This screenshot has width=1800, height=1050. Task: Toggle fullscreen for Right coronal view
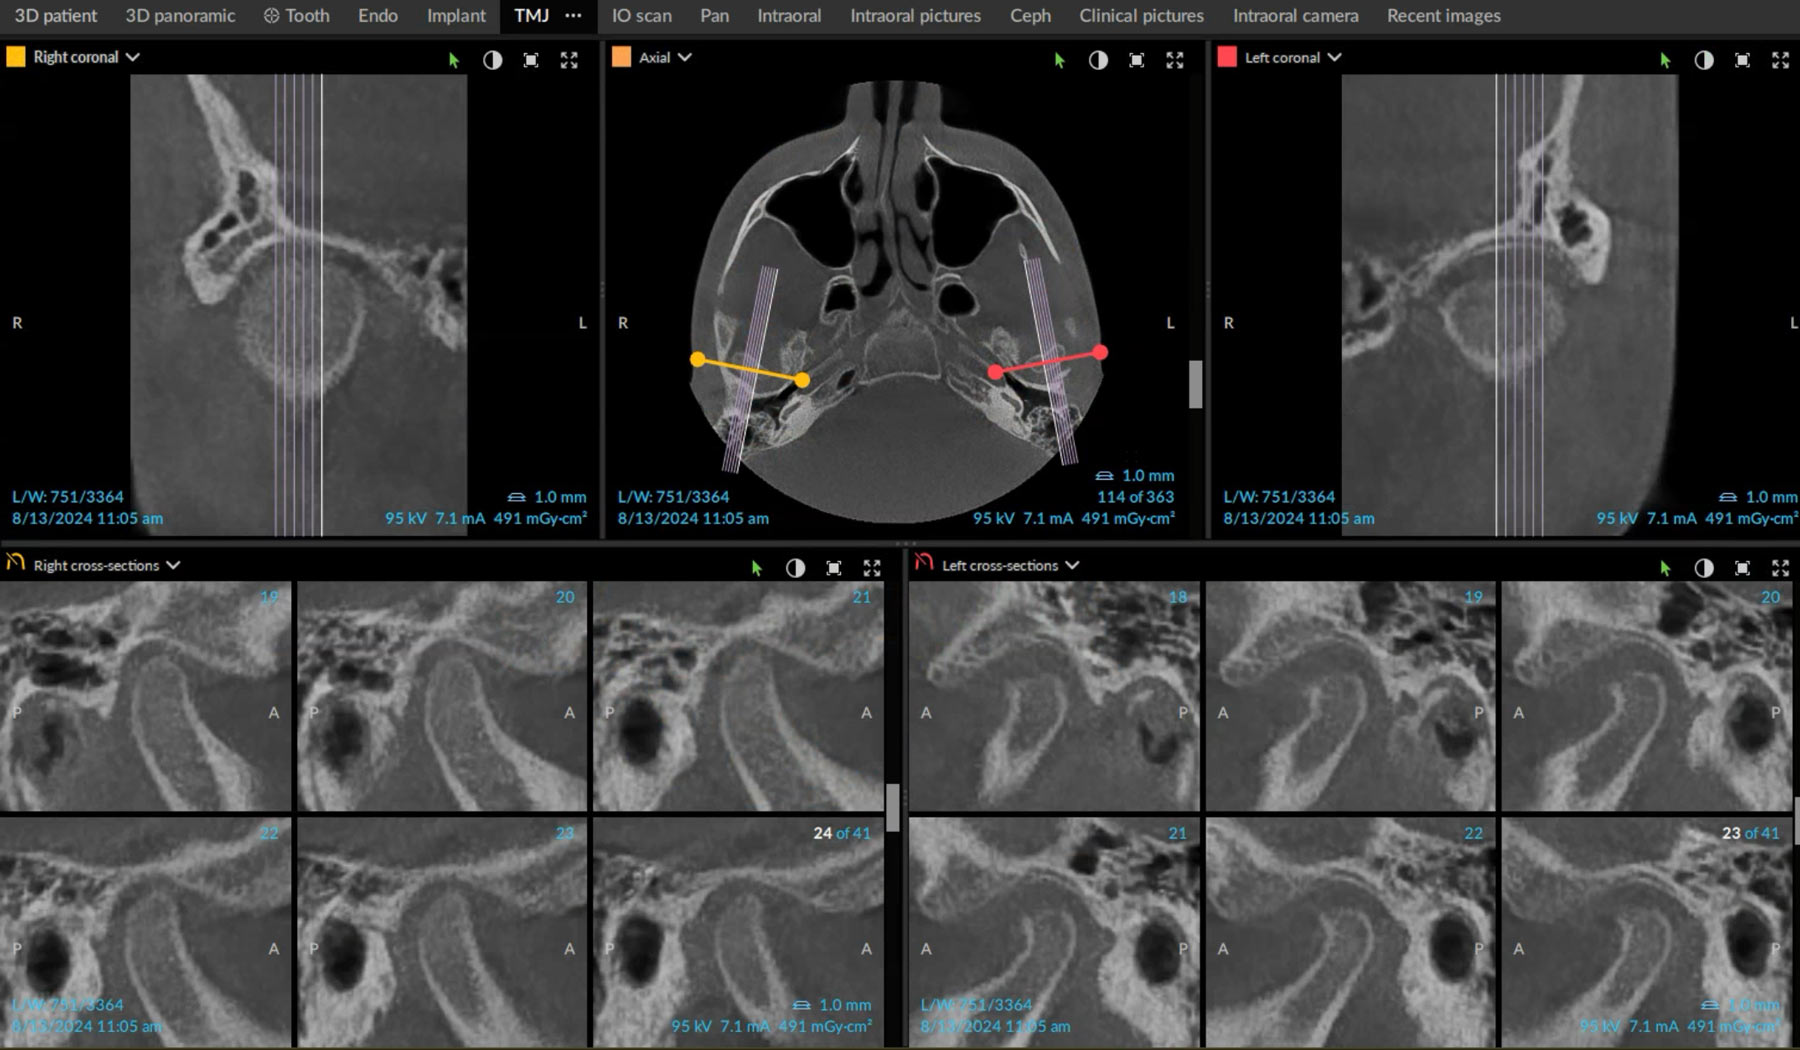tap(570, 60)
